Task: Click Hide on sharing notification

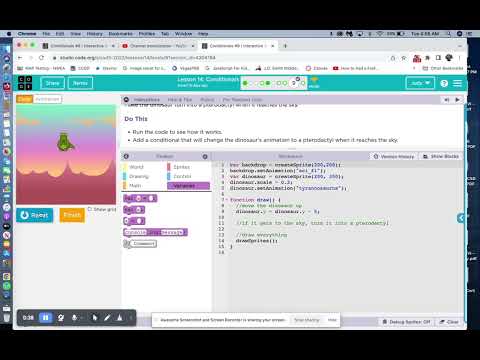Action: pos(332,320)
